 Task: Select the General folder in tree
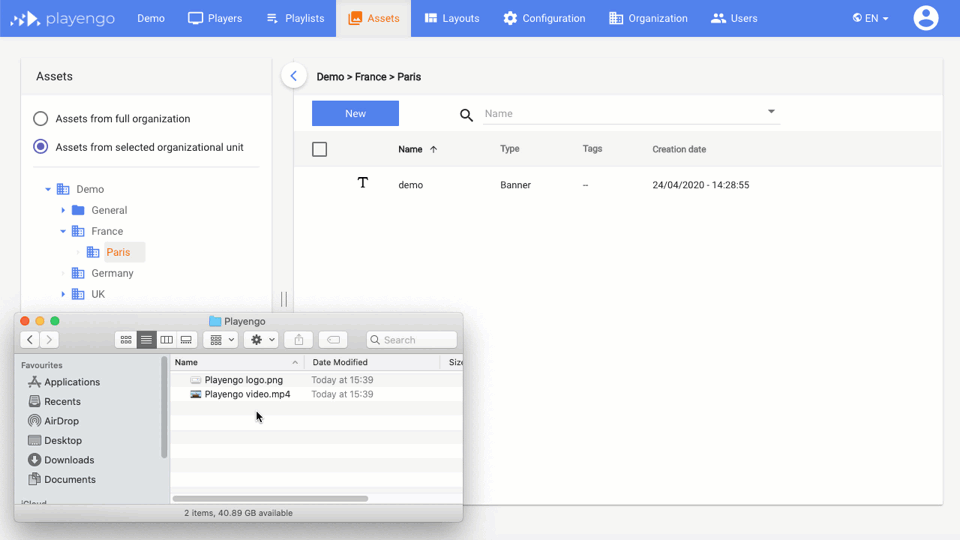tap(109, 210)
